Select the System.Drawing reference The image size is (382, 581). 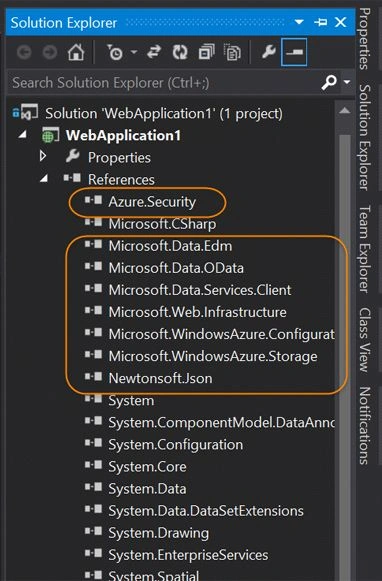[159, 533]
